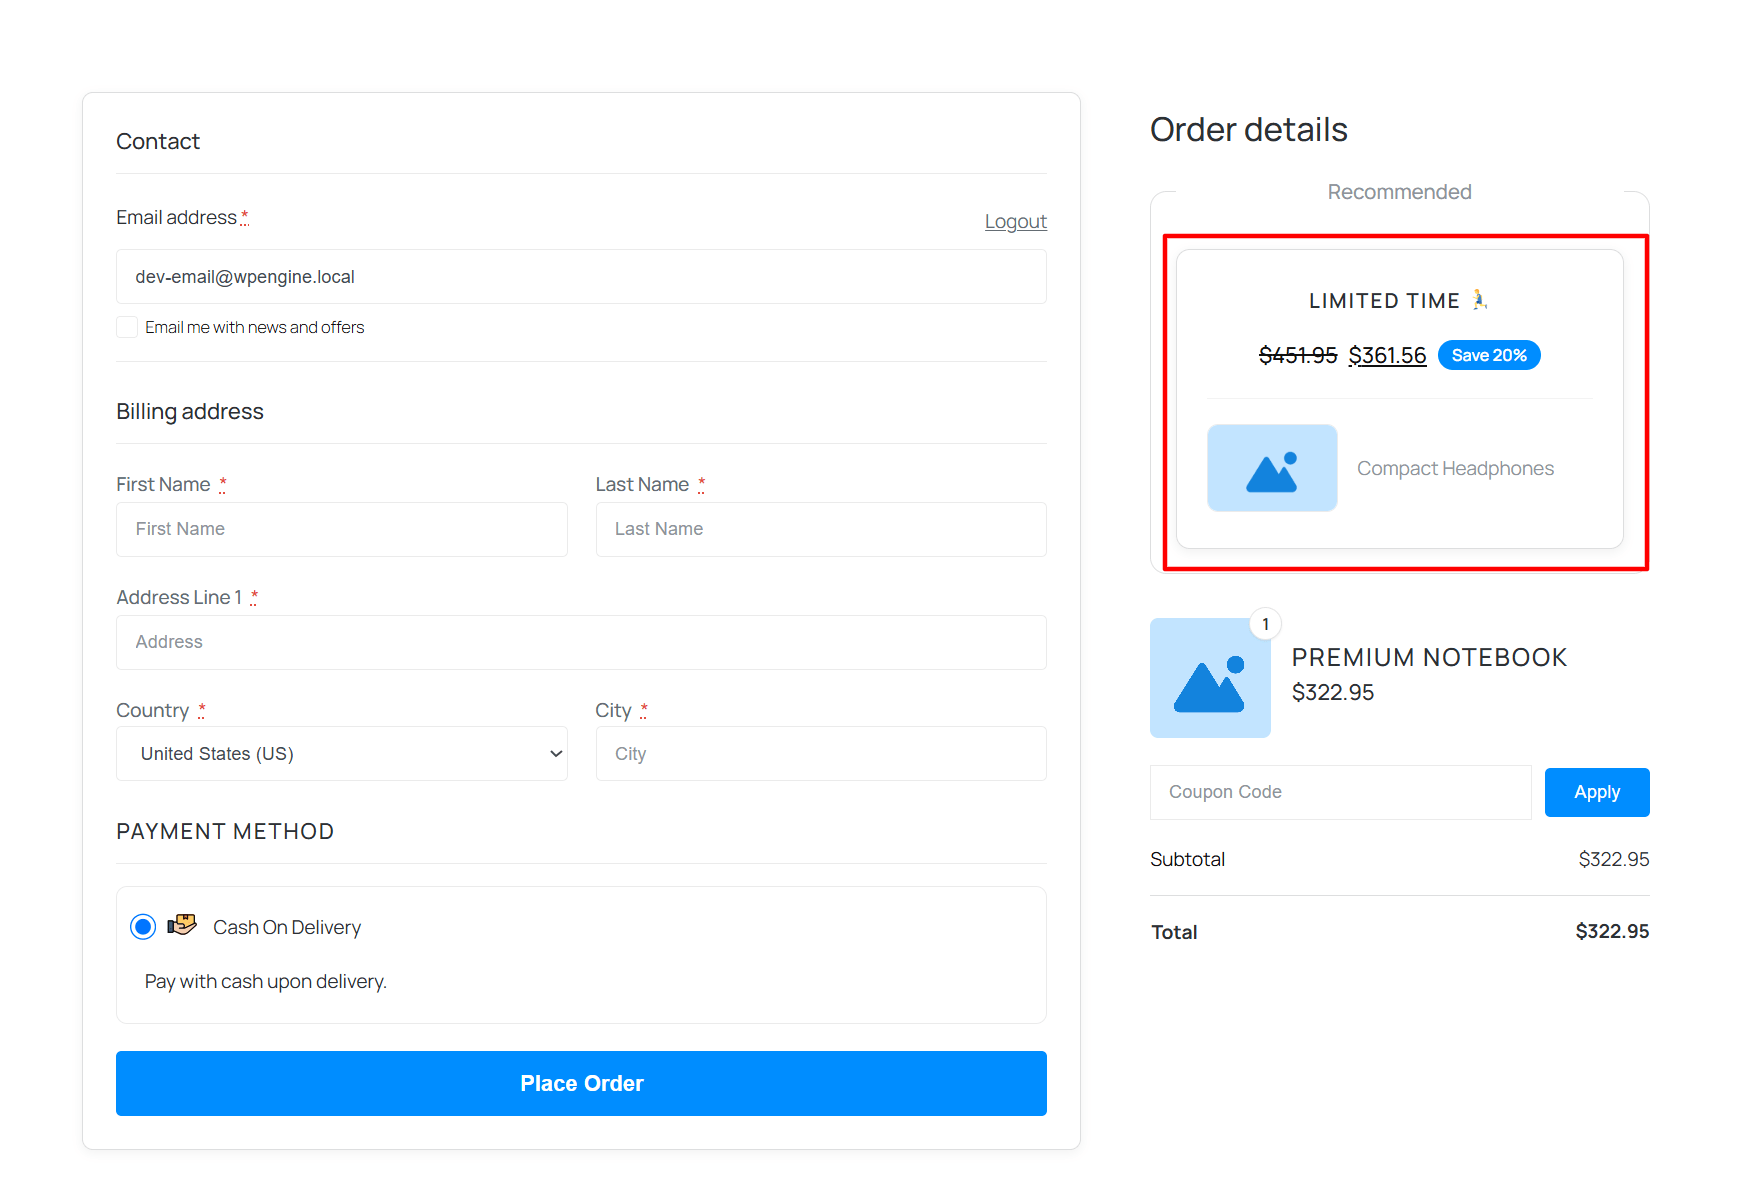Click the Pay with cash upon delivery text

(265, 981)
